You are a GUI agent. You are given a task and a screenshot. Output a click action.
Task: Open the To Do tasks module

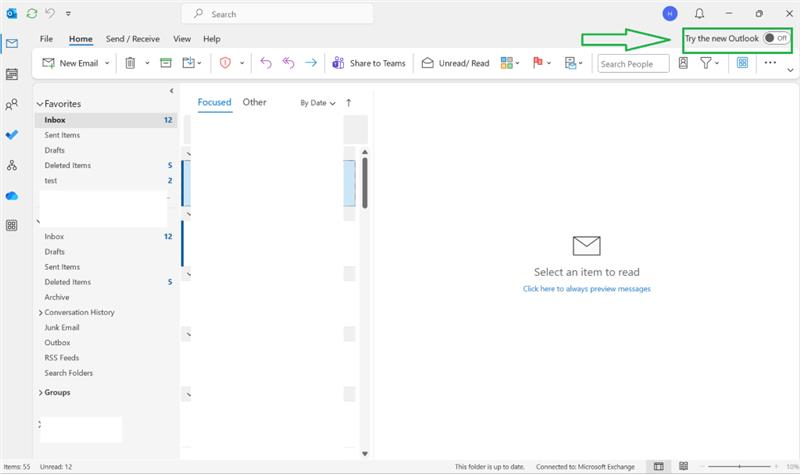click(12, 135)
